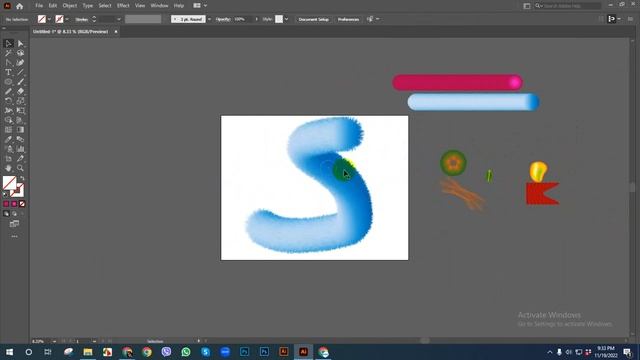Select the Selection tool
This screenshot has height=360, width=640.
9,44
